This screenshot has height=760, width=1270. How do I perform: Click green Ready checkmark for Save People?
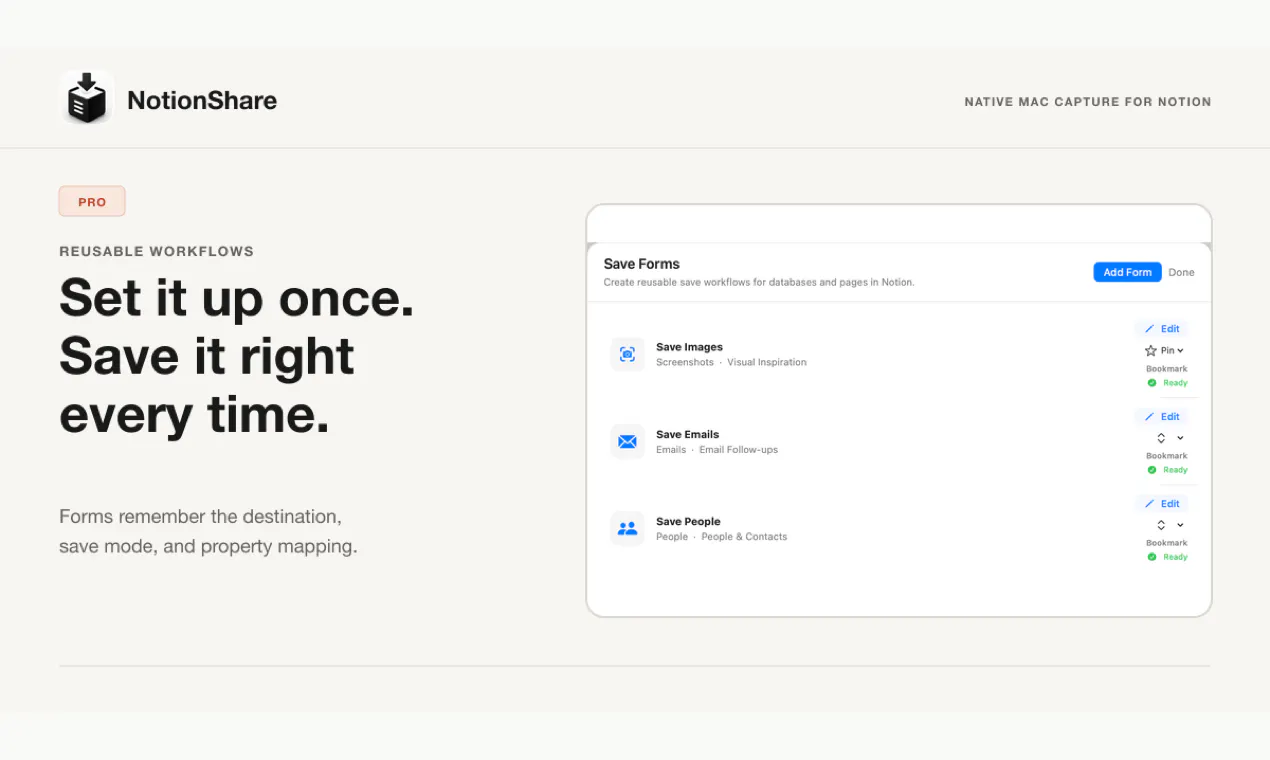[x=1152, y=557]
